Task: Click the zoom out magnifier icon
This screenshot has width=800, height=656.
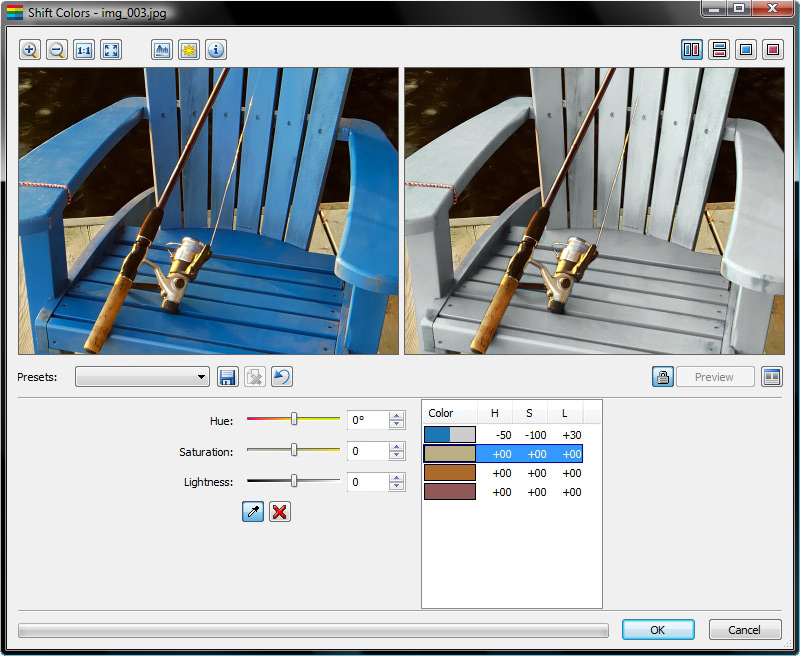Action: pyautogui.click(x=57, y=50)
